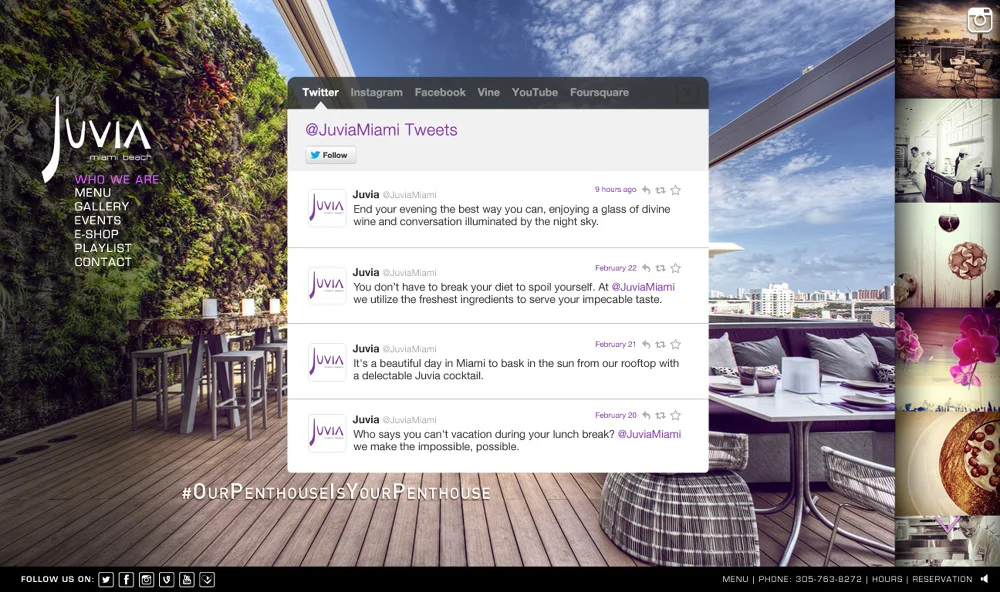Retweet the February 21 tweet
Image resolution: width=1000 pixels, height=592 pixels.
point(661,344)
